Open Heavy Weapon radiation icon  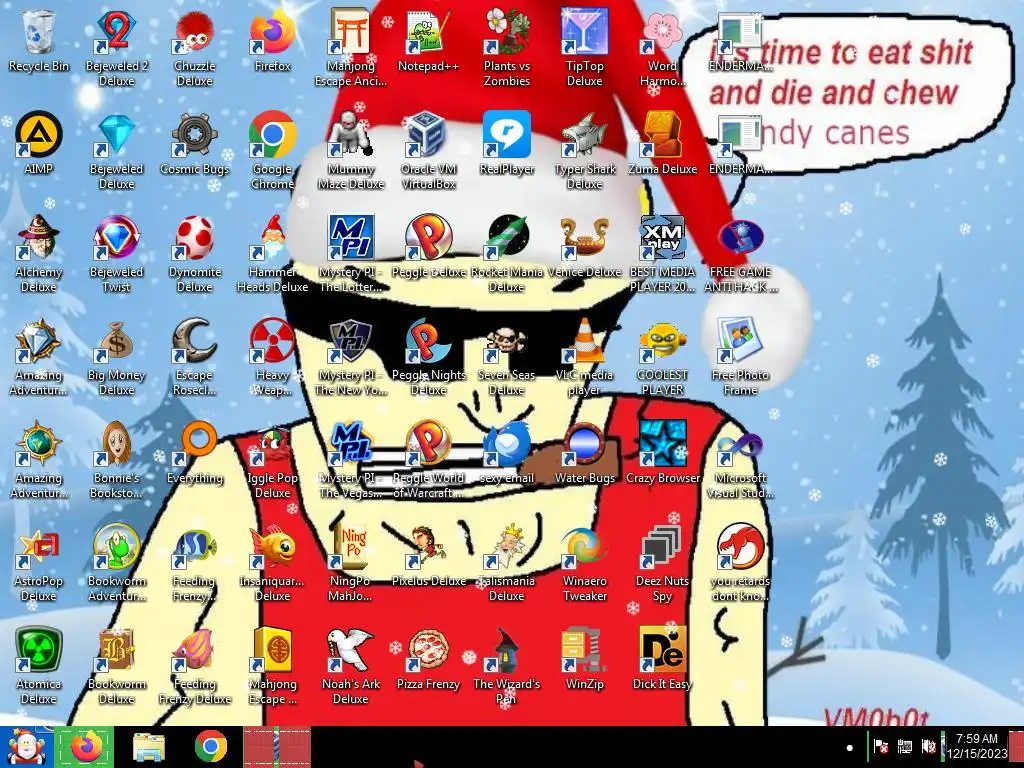(272, 358)
